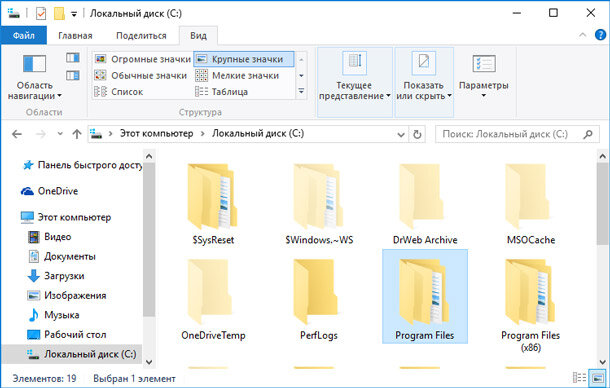610x388 pixels.
Task: Open Панель быстрого доступа in navigation pane
Action: coord(82,165)
